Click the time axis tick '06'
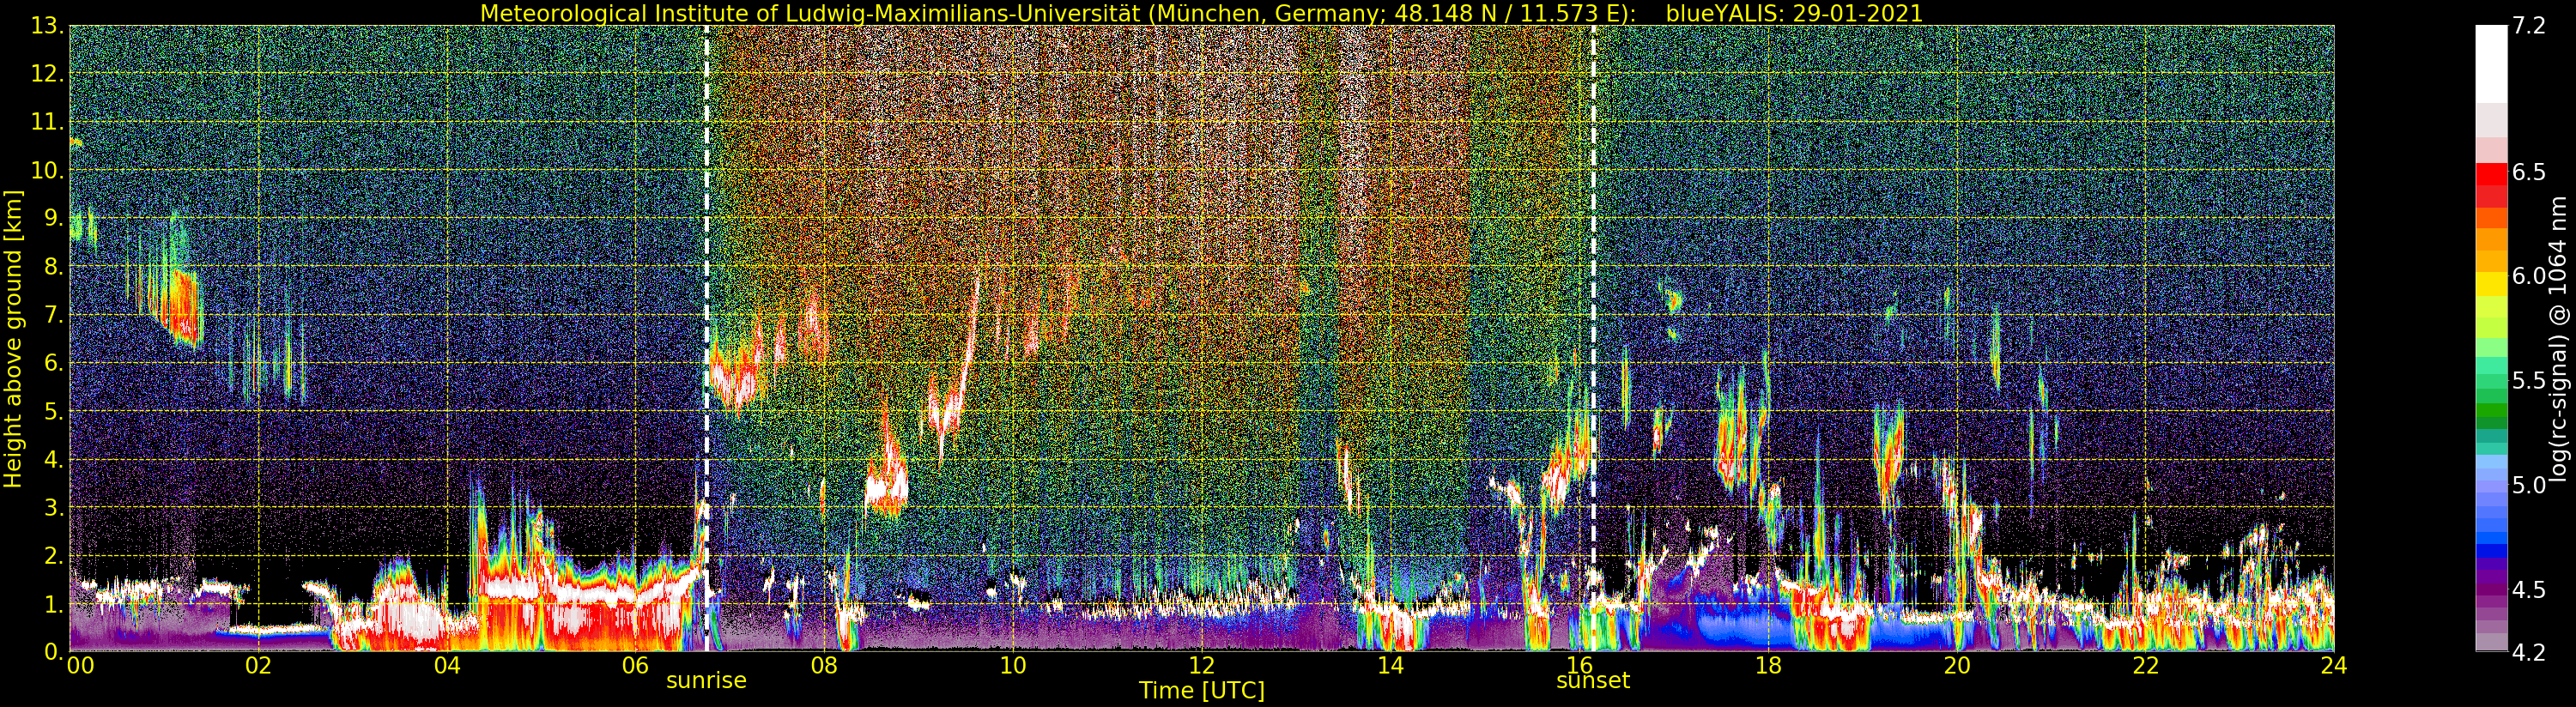2576x707 pixels. coord(636,666)
